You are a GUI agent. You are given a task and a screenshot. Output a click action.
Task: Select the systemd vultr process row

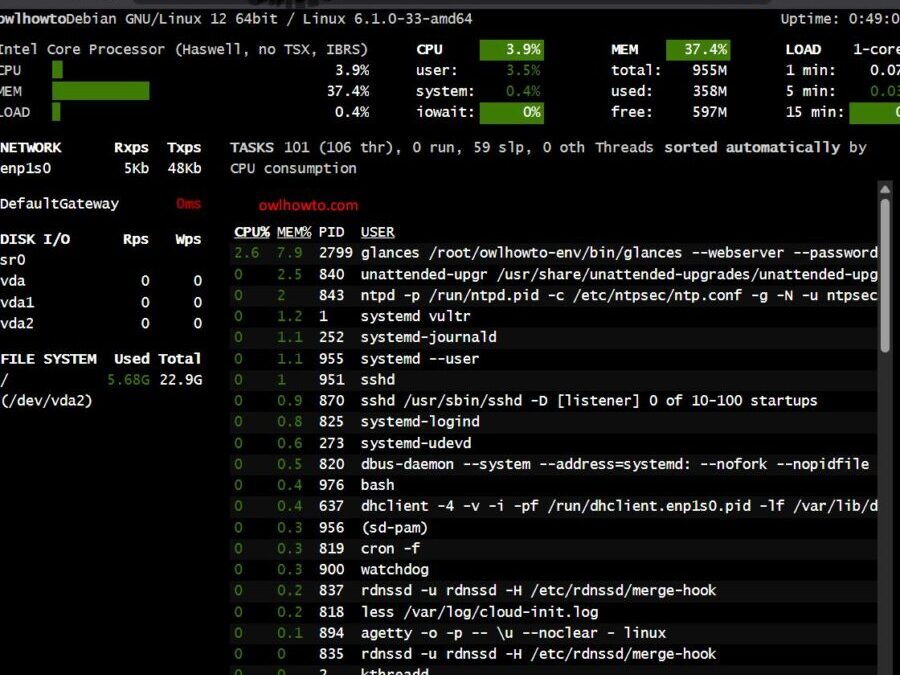click(x=554, y=316)
